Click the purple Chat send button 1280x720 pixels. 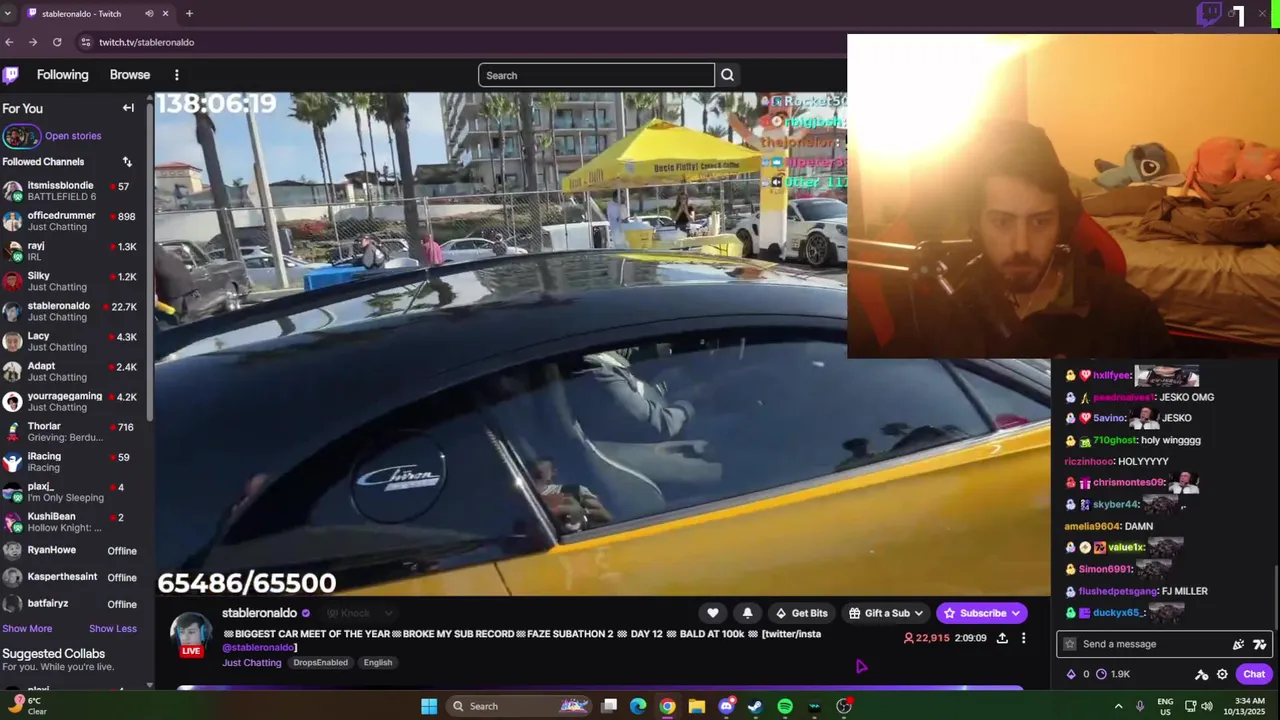1254,674
